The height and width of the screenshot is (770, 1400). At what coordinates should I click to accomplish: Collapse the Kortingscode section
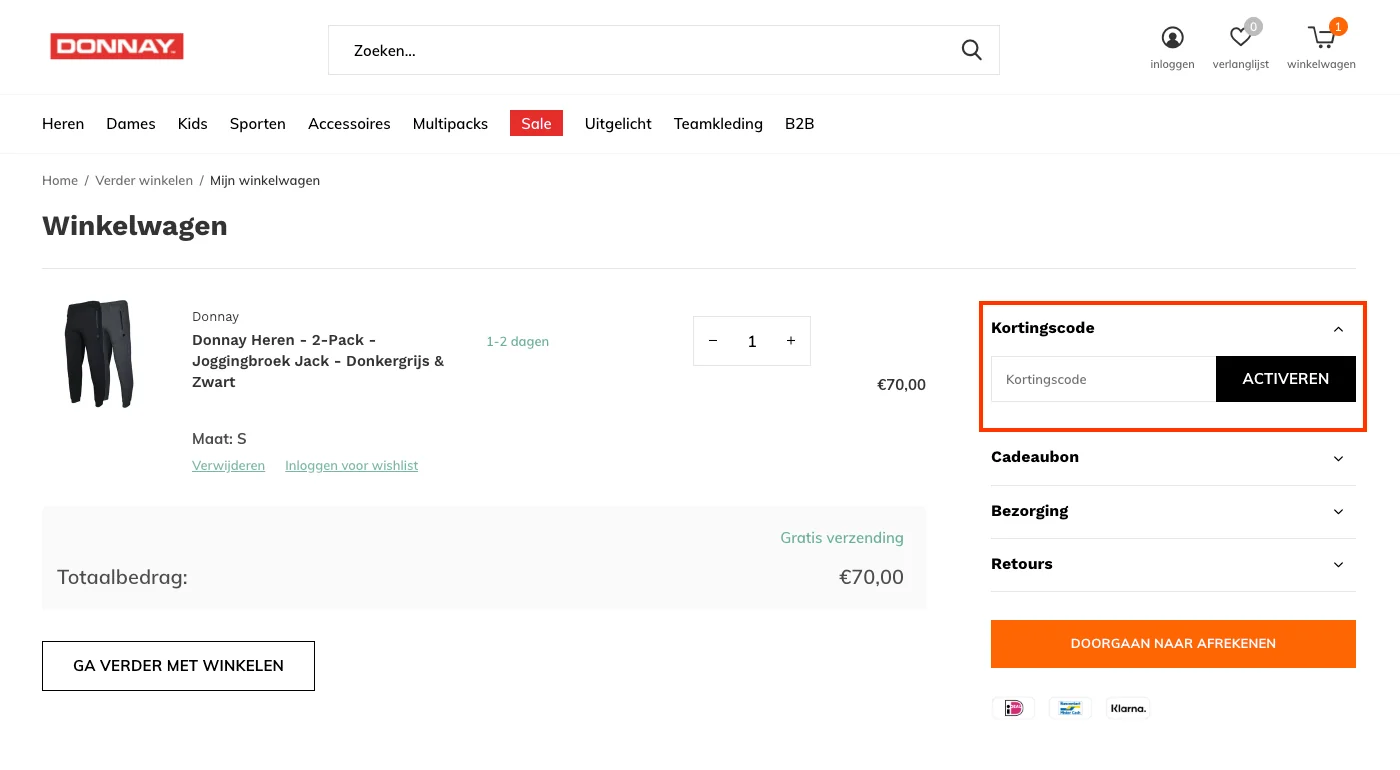point(1338,328)
